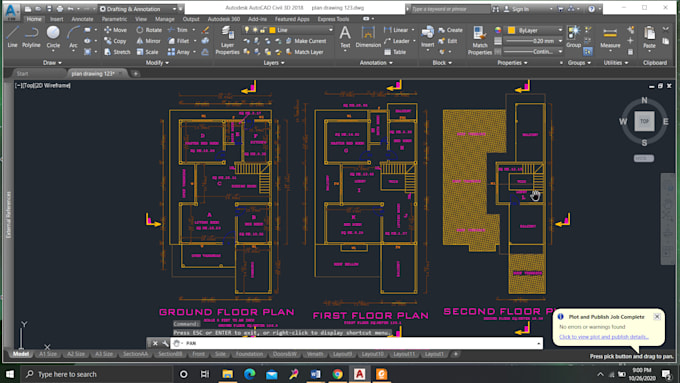This screenshot has width=680, height=383.
Task: Open the Annotate ribbon tab
Action: coord(82,19)
